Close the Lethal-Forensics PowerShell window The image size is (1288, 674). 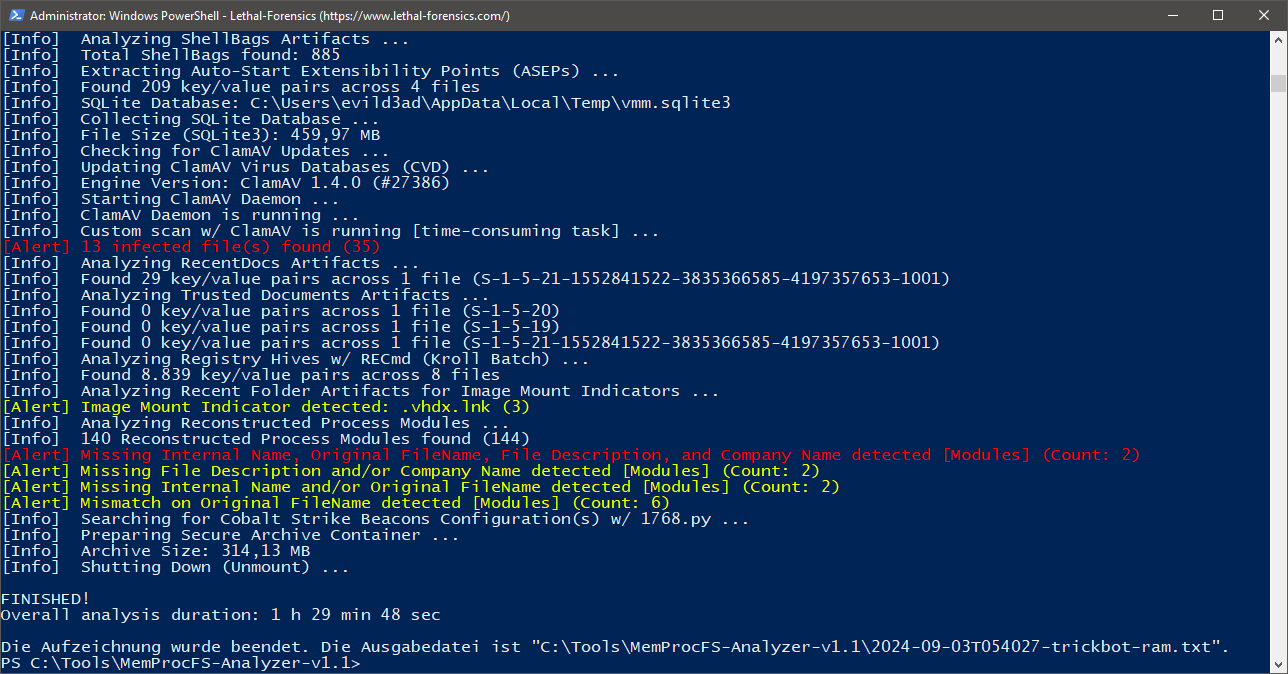click(1263, 16)
